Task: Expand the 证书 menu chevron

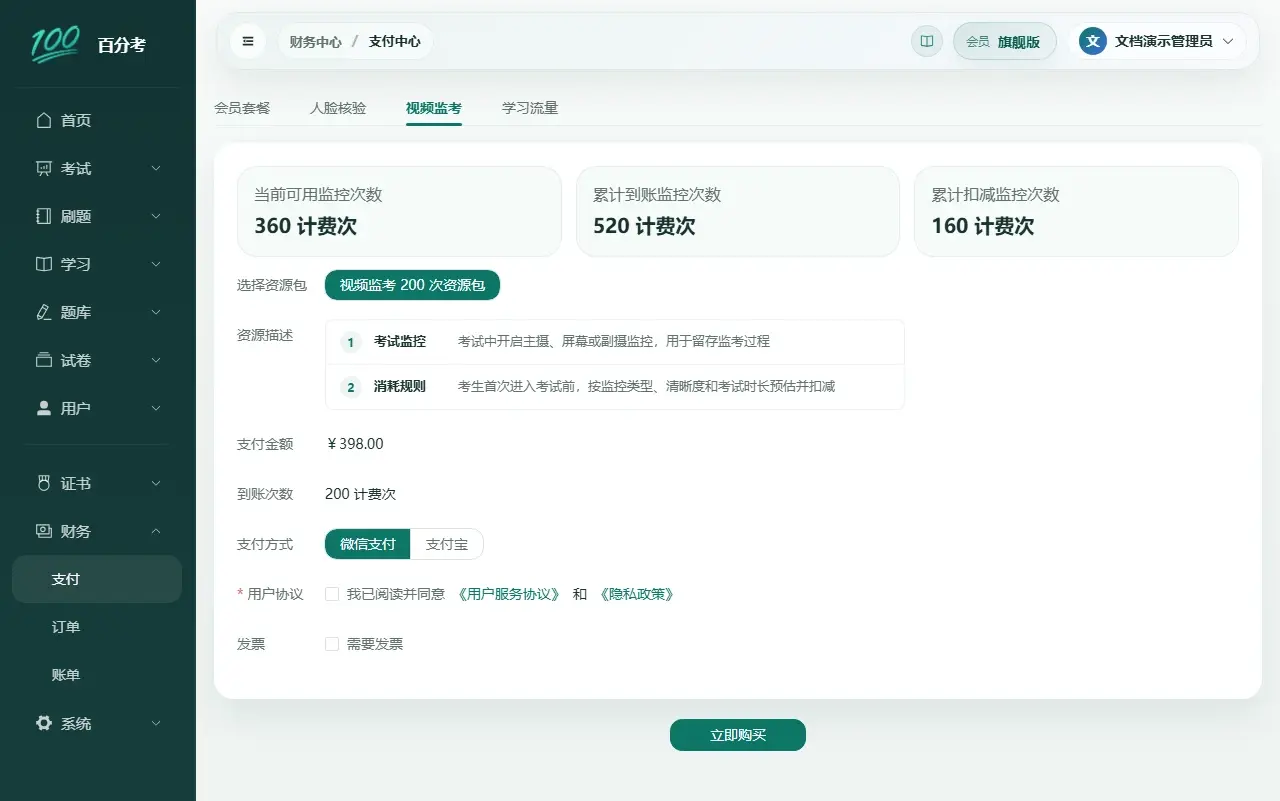Action: click(x=156, y=483)
